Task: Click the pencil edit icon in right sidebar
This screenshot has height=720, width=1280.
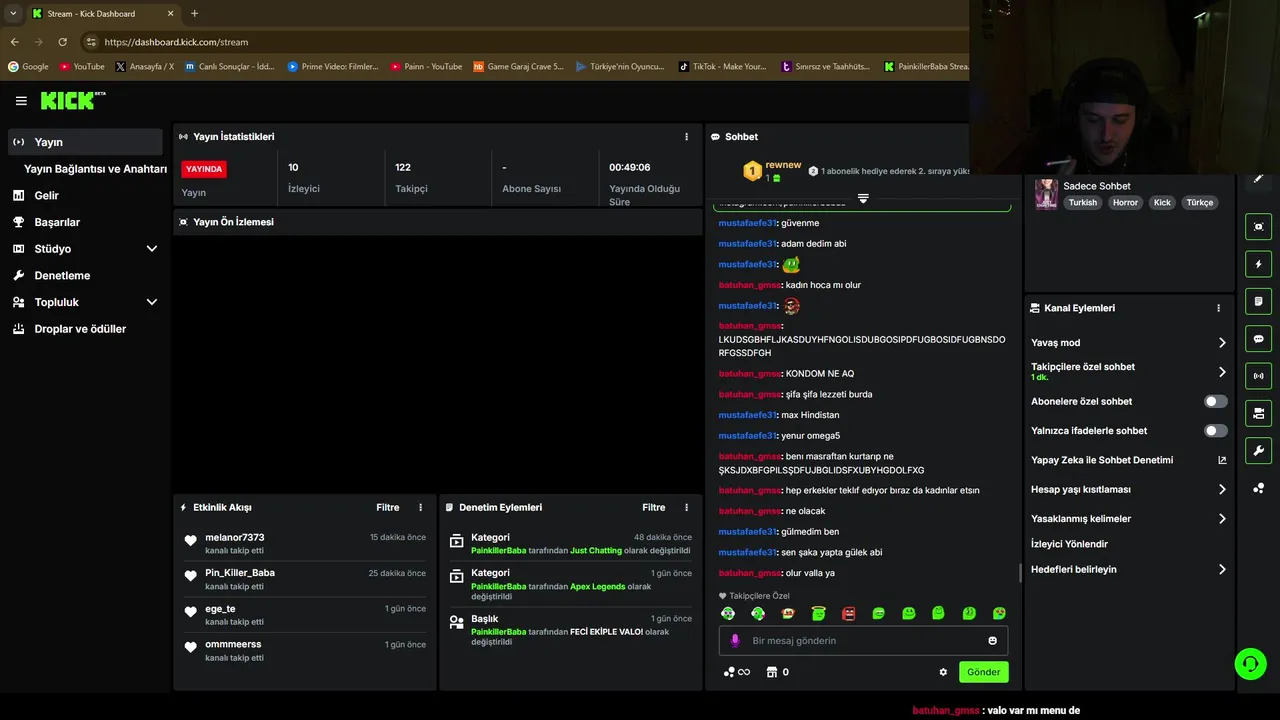Action: (x=1258, y=178)
